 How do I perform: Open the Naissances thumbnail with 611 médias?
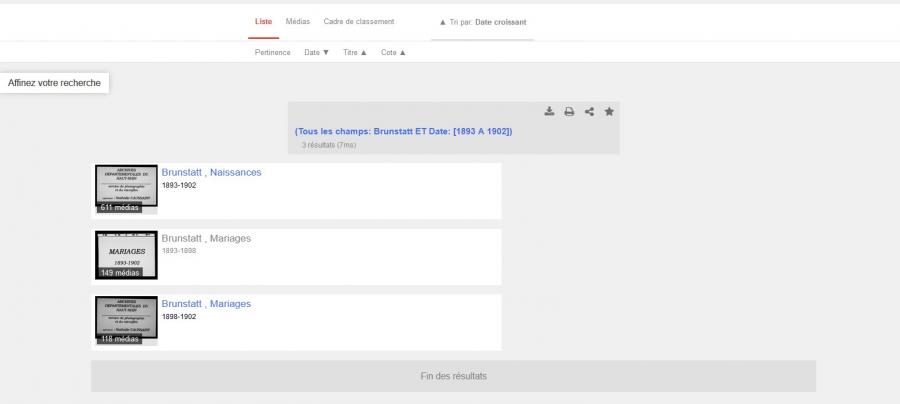coord(126,189)
